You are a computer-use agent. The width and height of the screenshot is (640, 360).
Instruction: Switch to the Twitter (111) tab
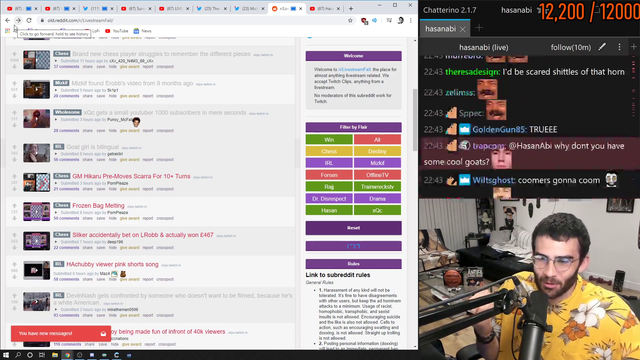[98, 8]
